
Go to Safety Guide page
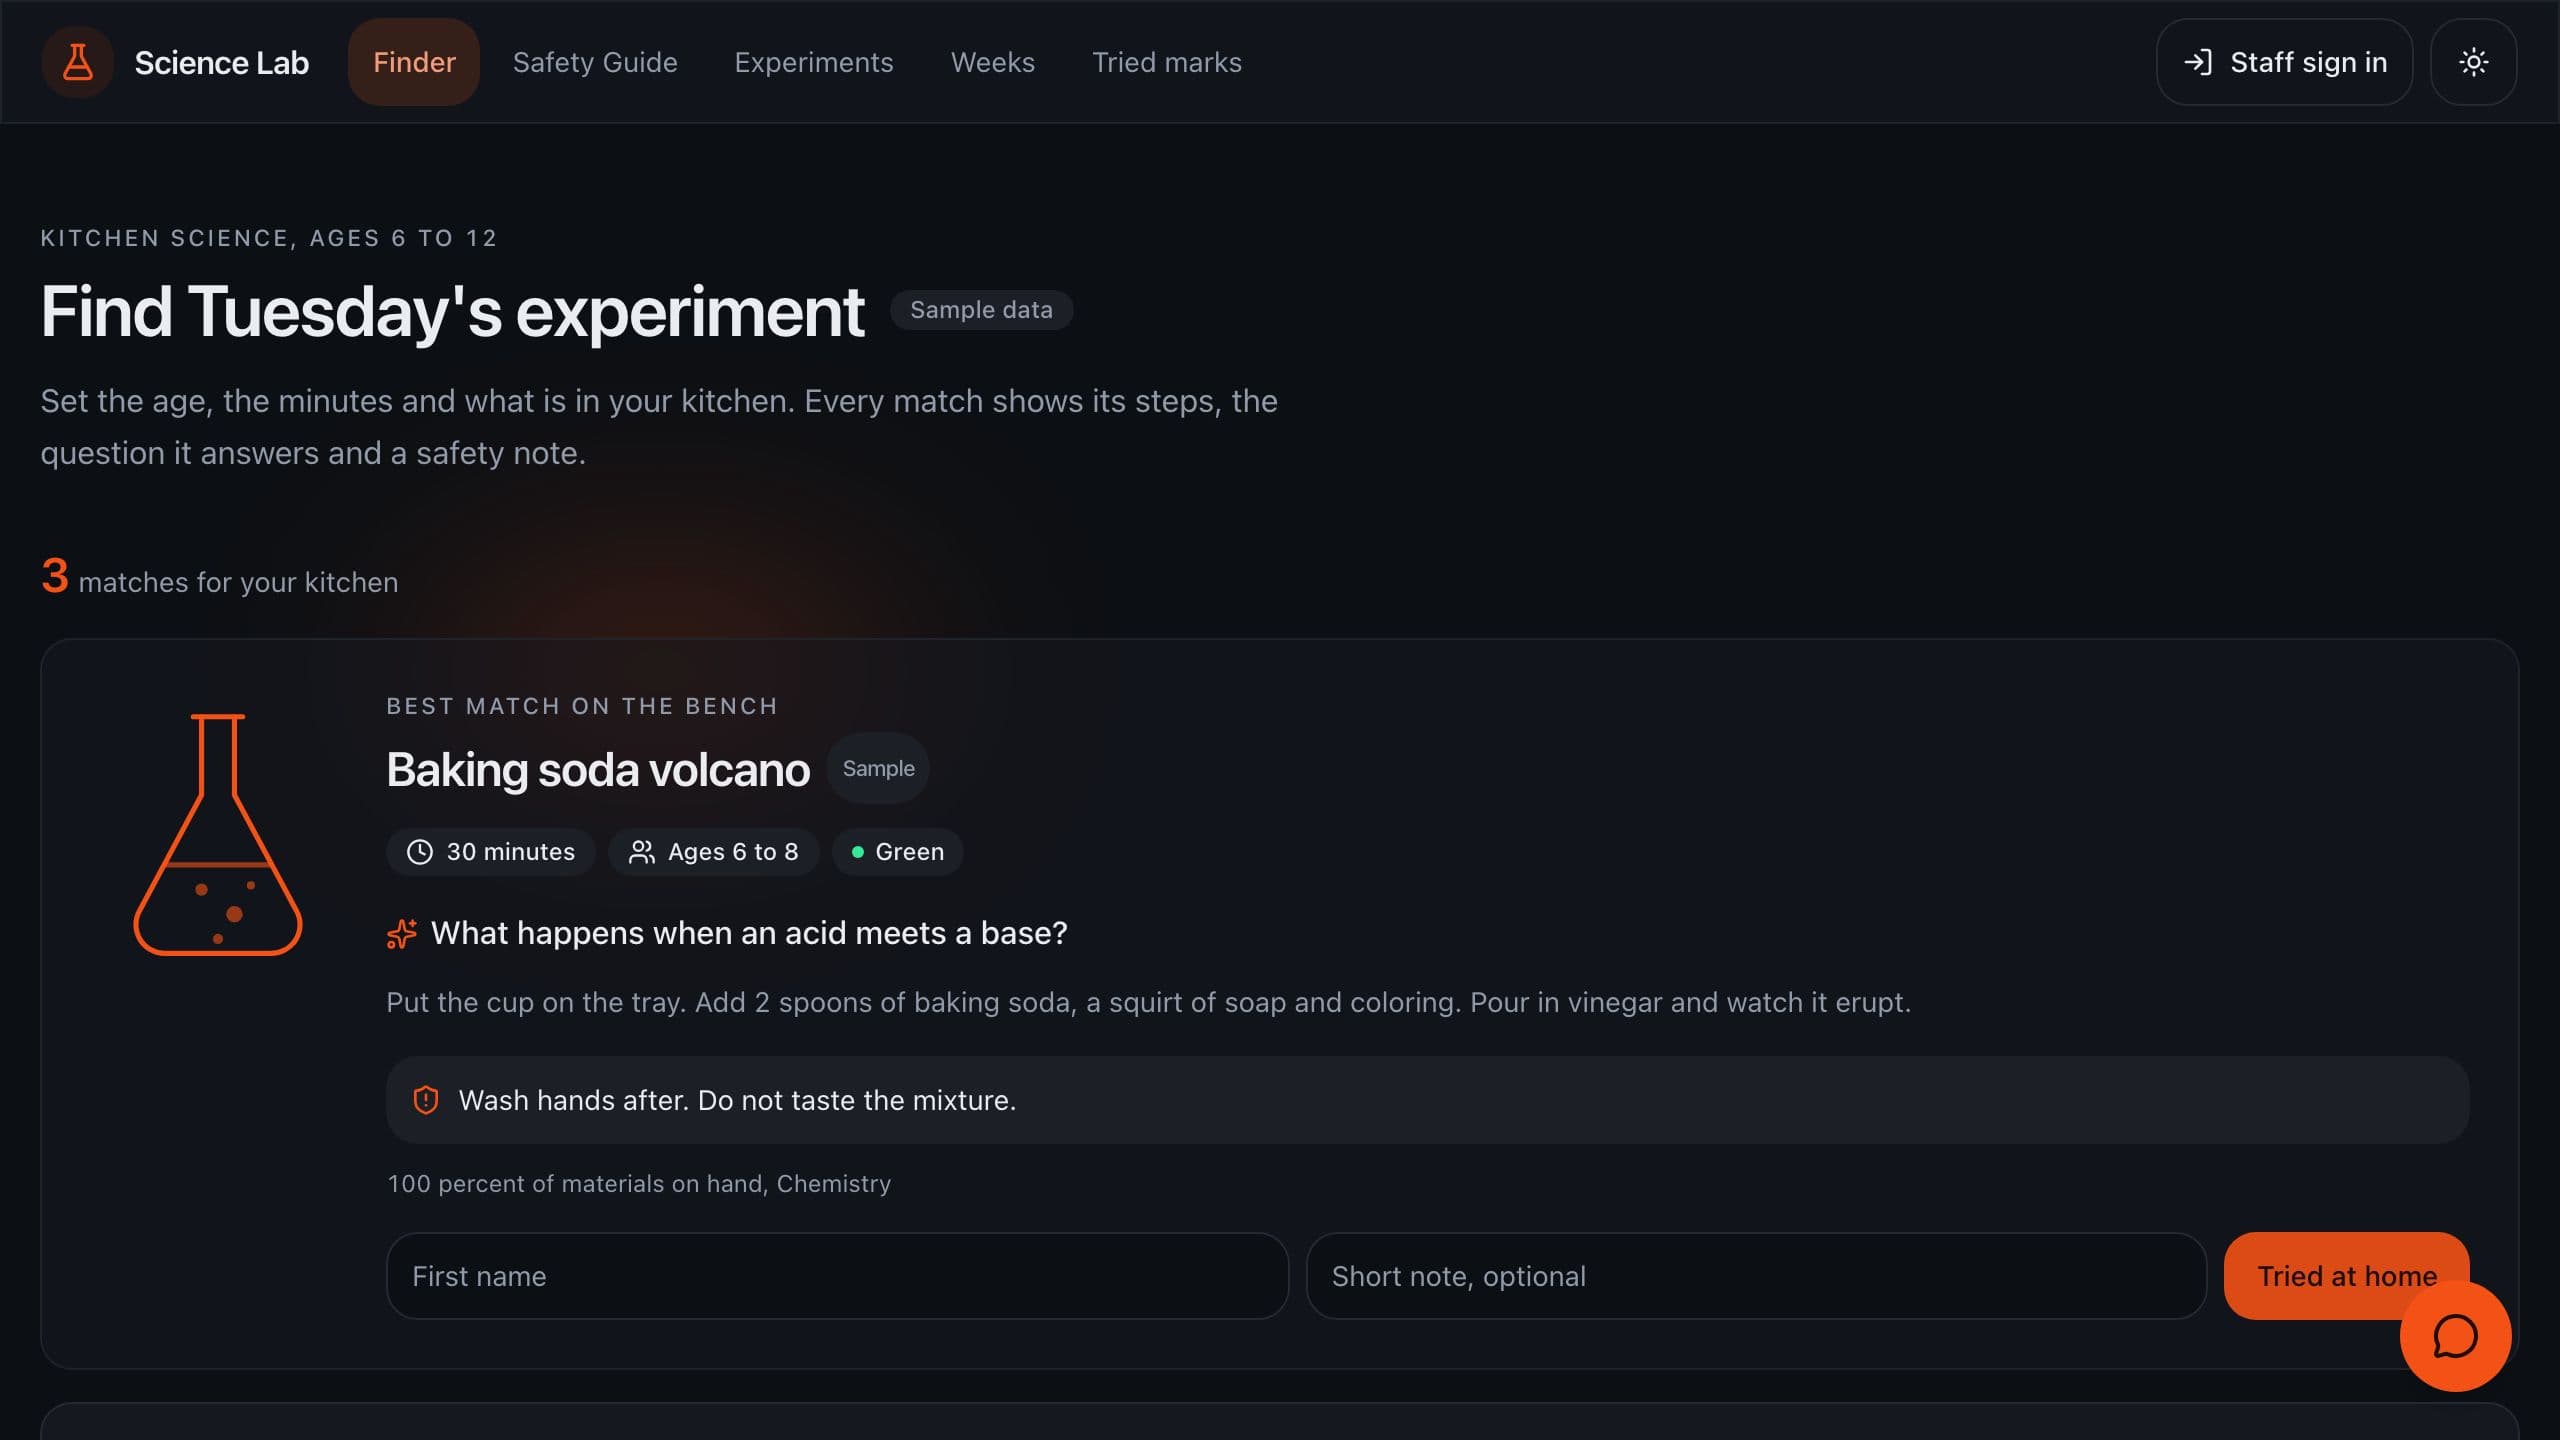pyautogui.click(x=595, y=62)
